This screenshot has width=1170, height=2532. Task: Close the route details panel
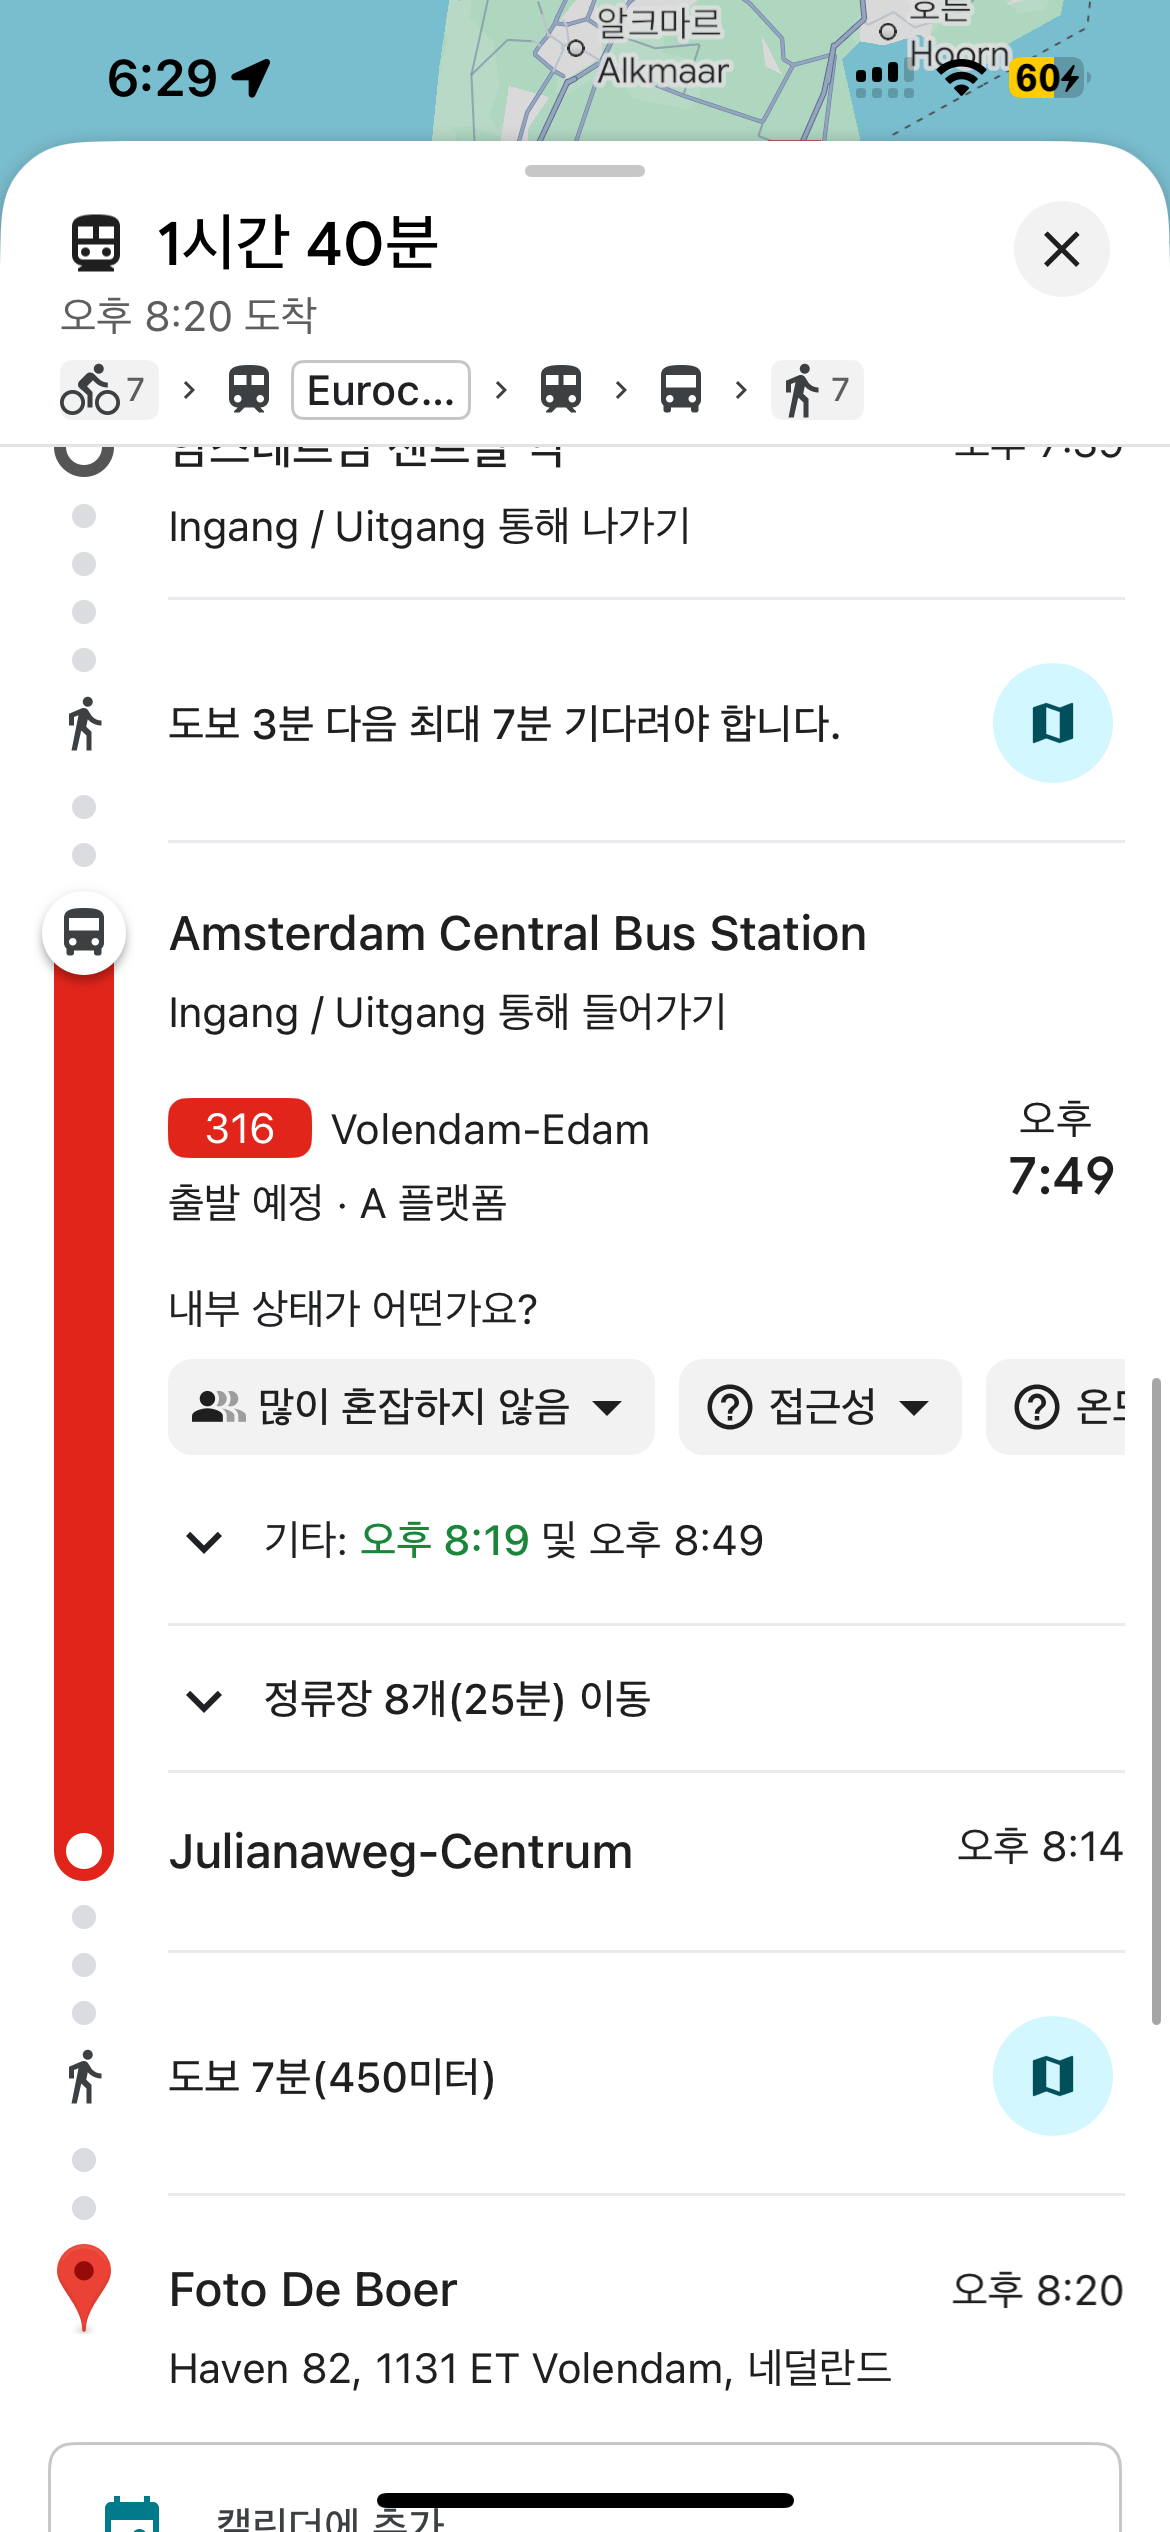click(1061, 249)
